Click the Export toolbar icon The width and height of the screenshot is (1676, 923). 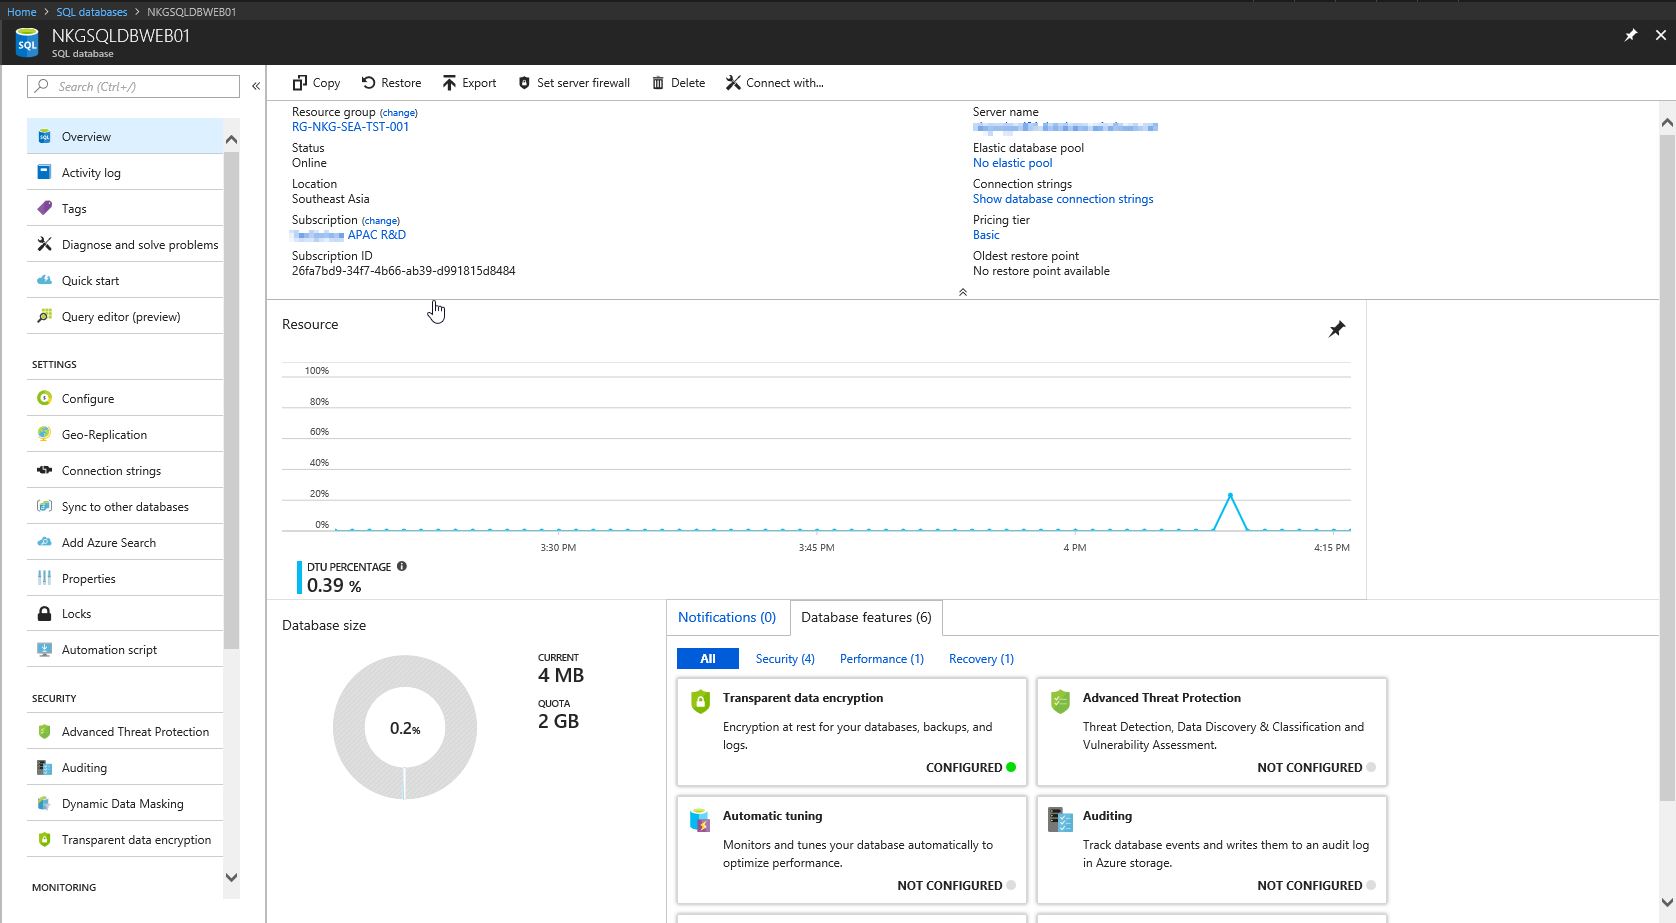pyautogui.click(x=449, y=83)
